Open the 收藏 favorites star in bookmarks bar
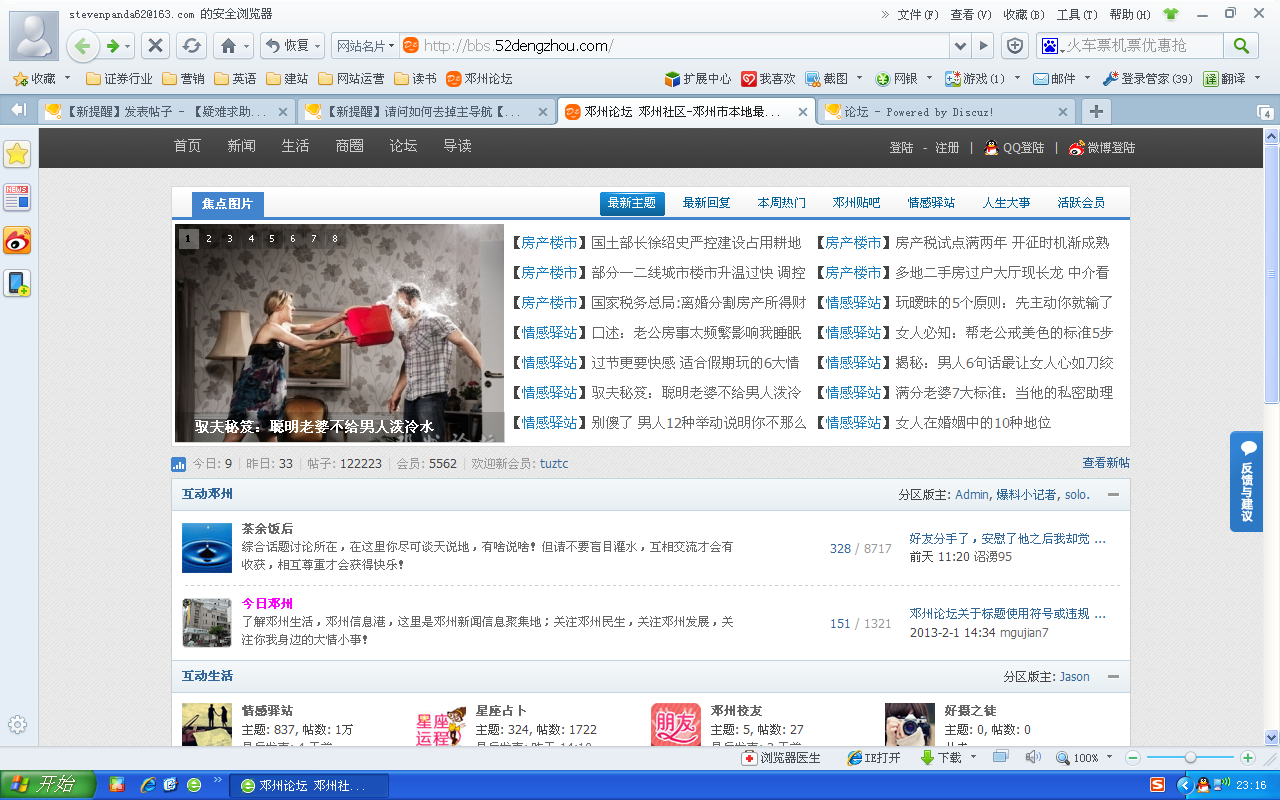This screenshot has height=800, width=1280. (34, 78)
